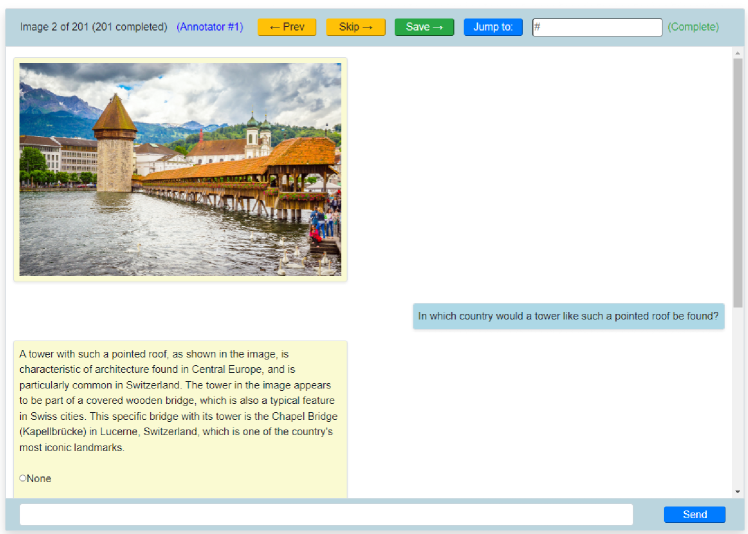Viewport: 748px width, 534px height.
Task: Click the Jump to button
Action: 493,27
